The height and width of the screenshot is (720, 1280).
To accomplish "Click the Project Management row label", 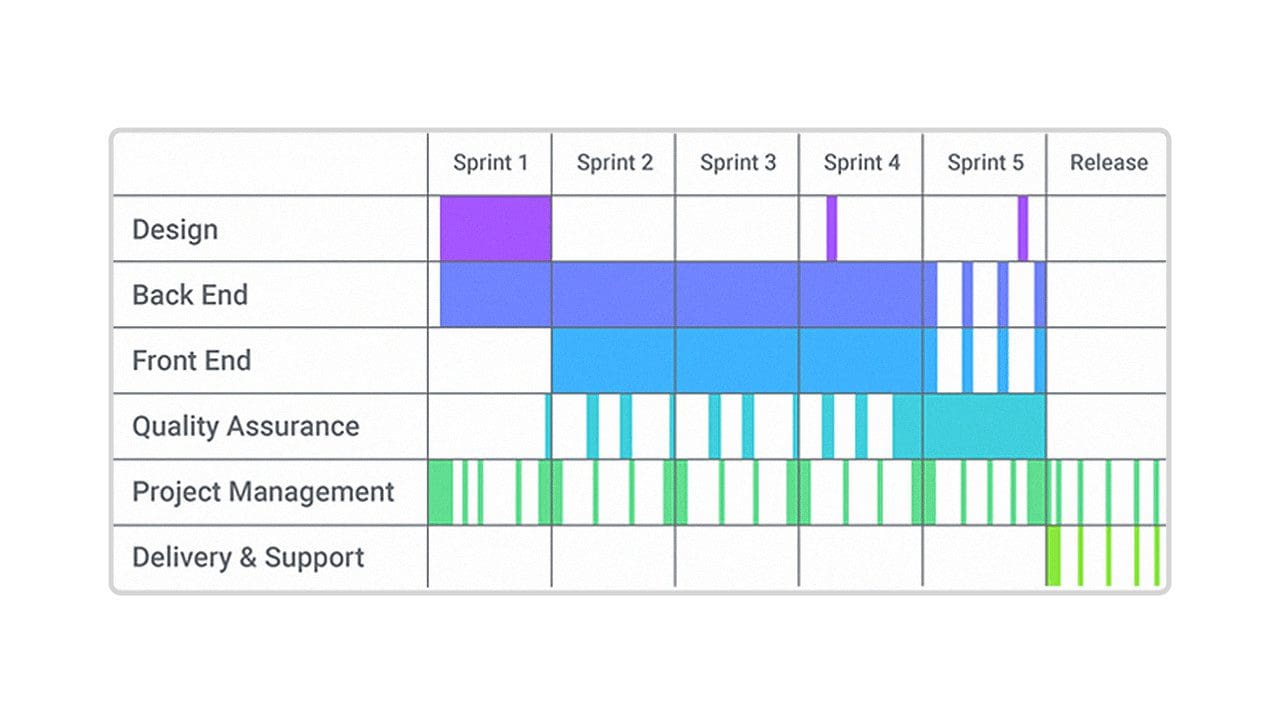I will pyautogui.click(x=263, y=492).
